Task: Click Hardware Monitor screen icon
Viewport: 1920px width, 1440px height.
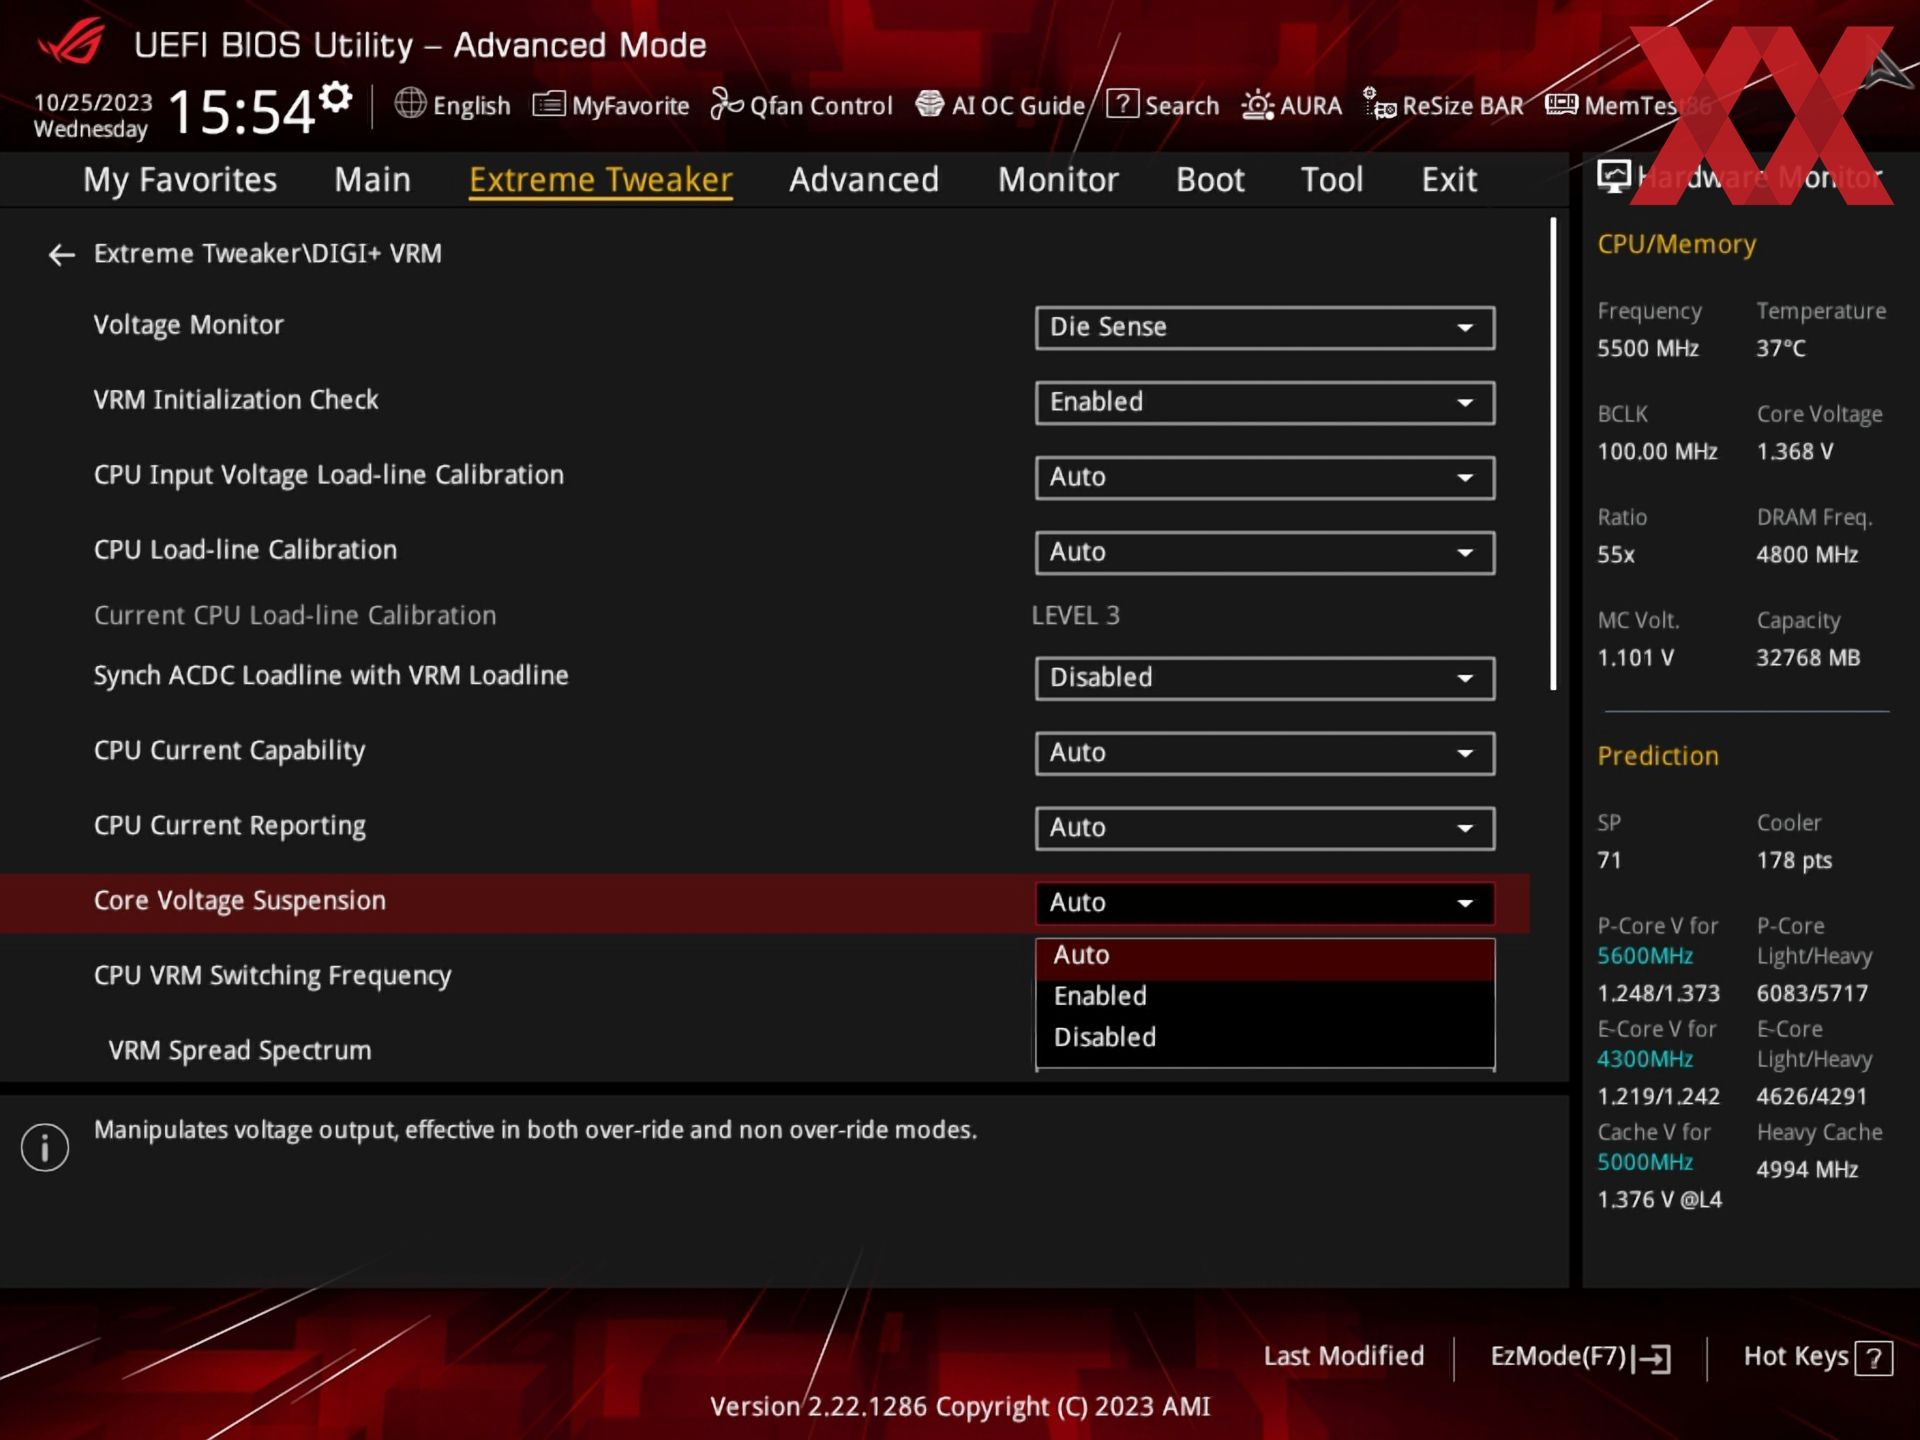Action: 1613,177
